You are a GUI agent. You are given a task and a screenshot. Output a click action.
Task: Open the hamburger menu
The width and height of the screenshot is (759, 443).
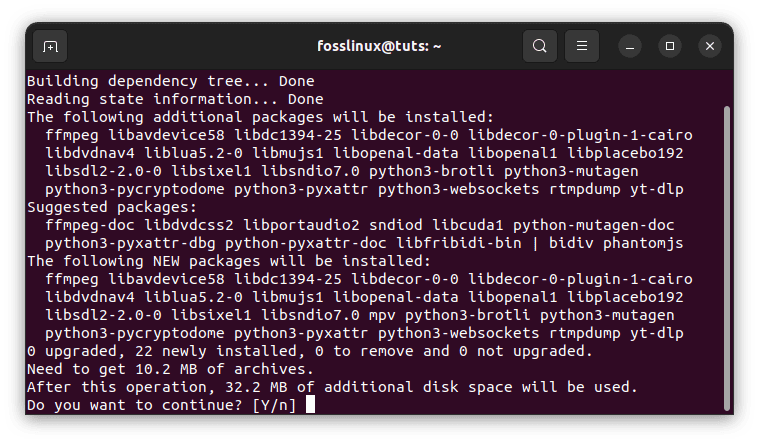[582, 46]
